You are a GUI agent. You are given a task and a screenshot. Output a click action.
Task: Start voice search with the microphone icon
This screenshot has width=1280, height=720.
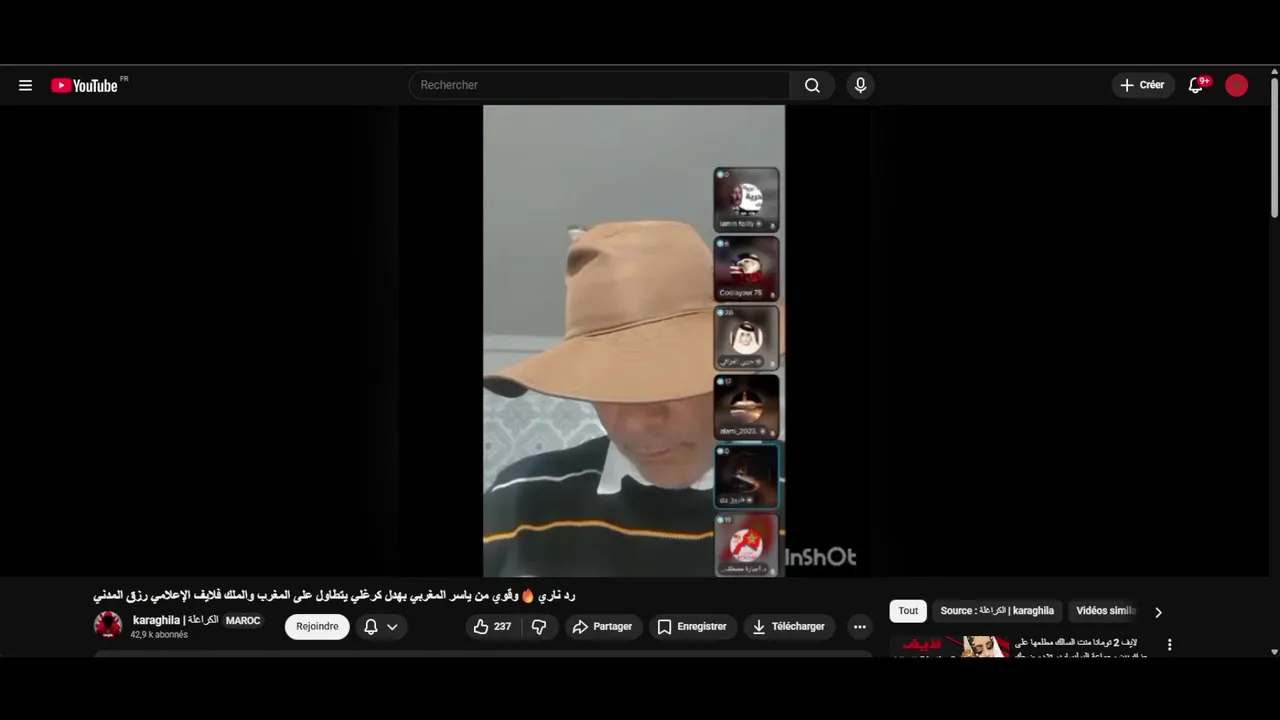860,85
